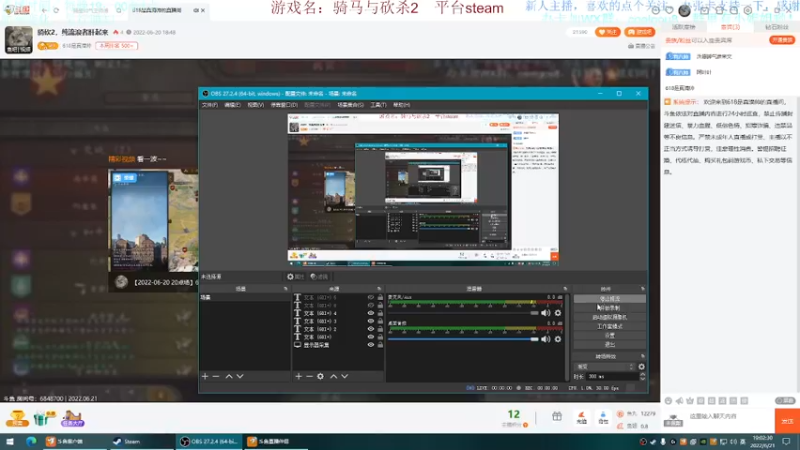Remove scene with minus icon in Scenes panel
The image size is (800, 450).
216,376
